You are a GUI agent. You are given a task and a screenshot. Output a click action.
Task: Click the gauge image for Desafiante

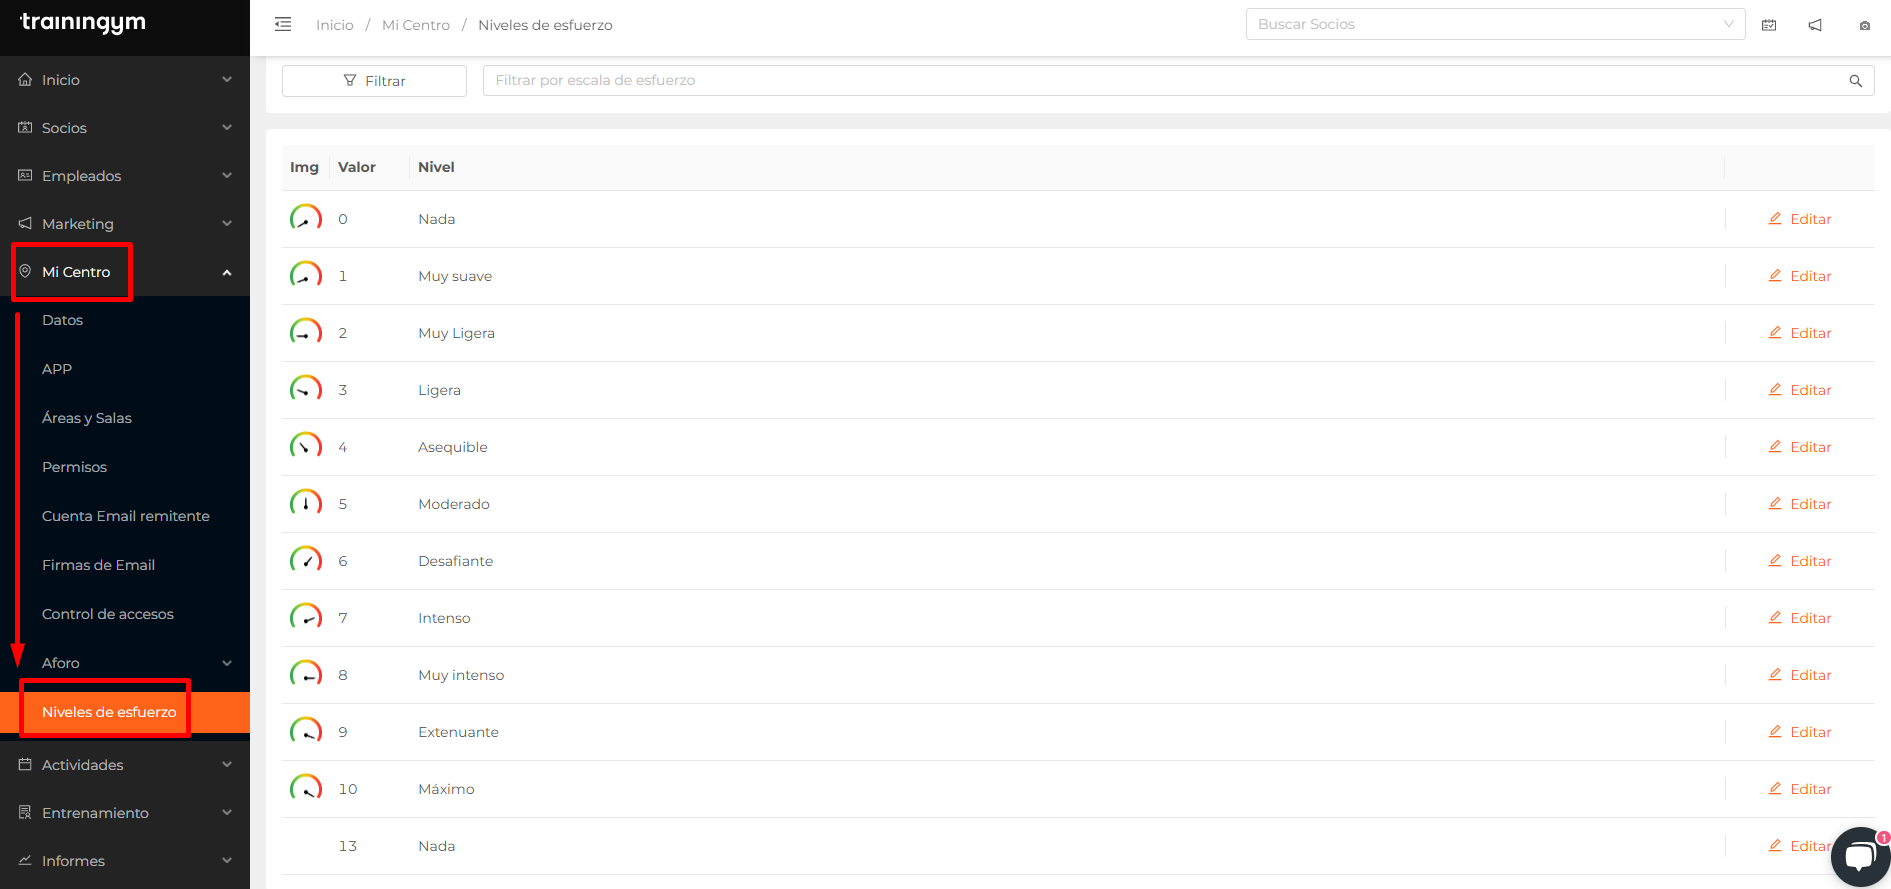[x=306, y=560]
